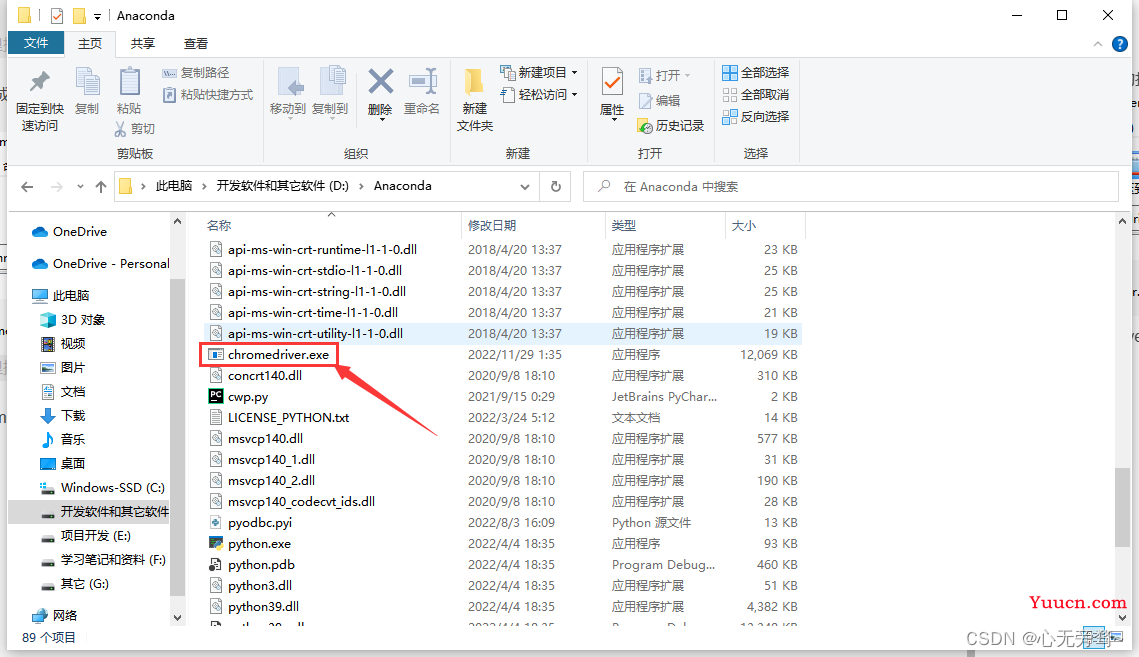
Task: Open 下载 (Downloads) in the sidebar
Action: pos(62,416)
